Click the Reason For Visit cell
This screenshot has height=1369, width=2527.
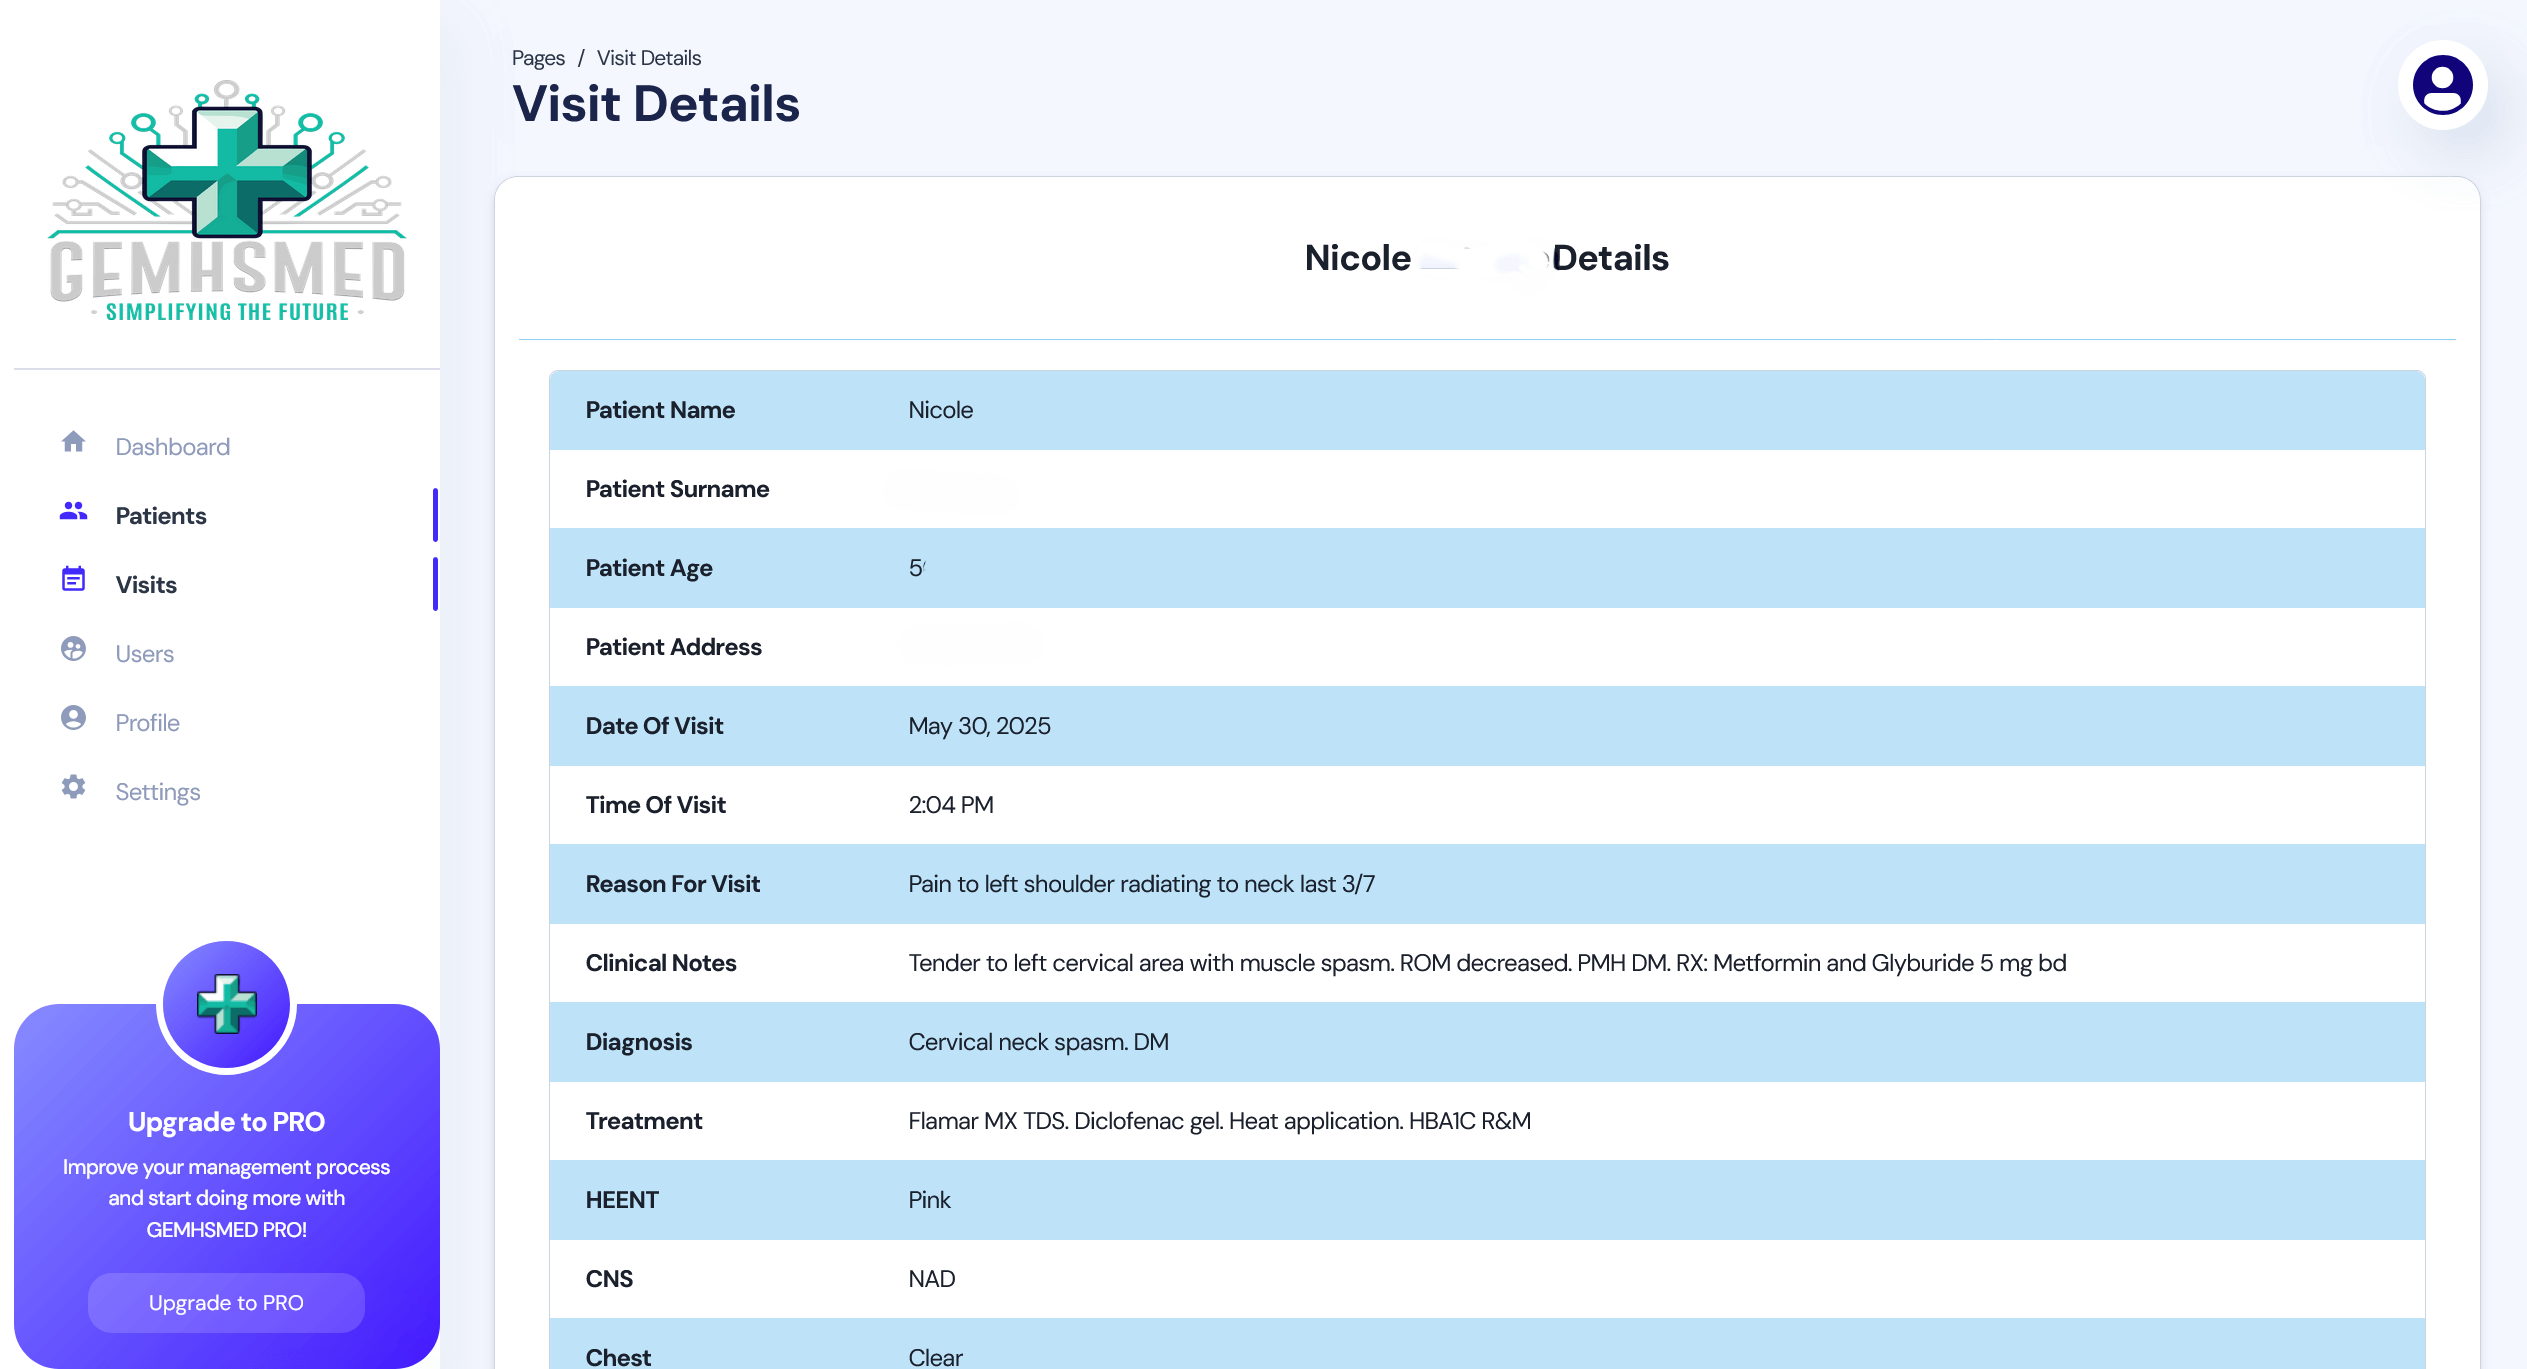click(x=1141, y=883)
